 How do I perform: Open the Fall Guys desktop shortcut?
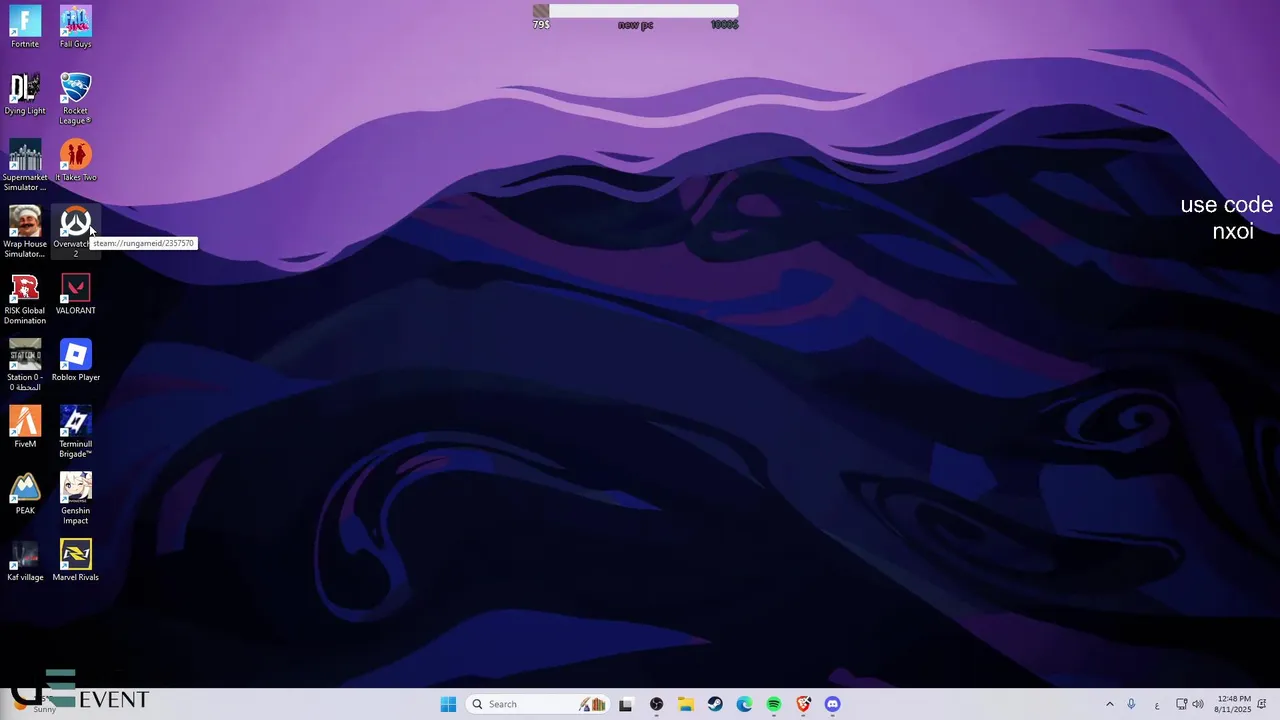76,27
